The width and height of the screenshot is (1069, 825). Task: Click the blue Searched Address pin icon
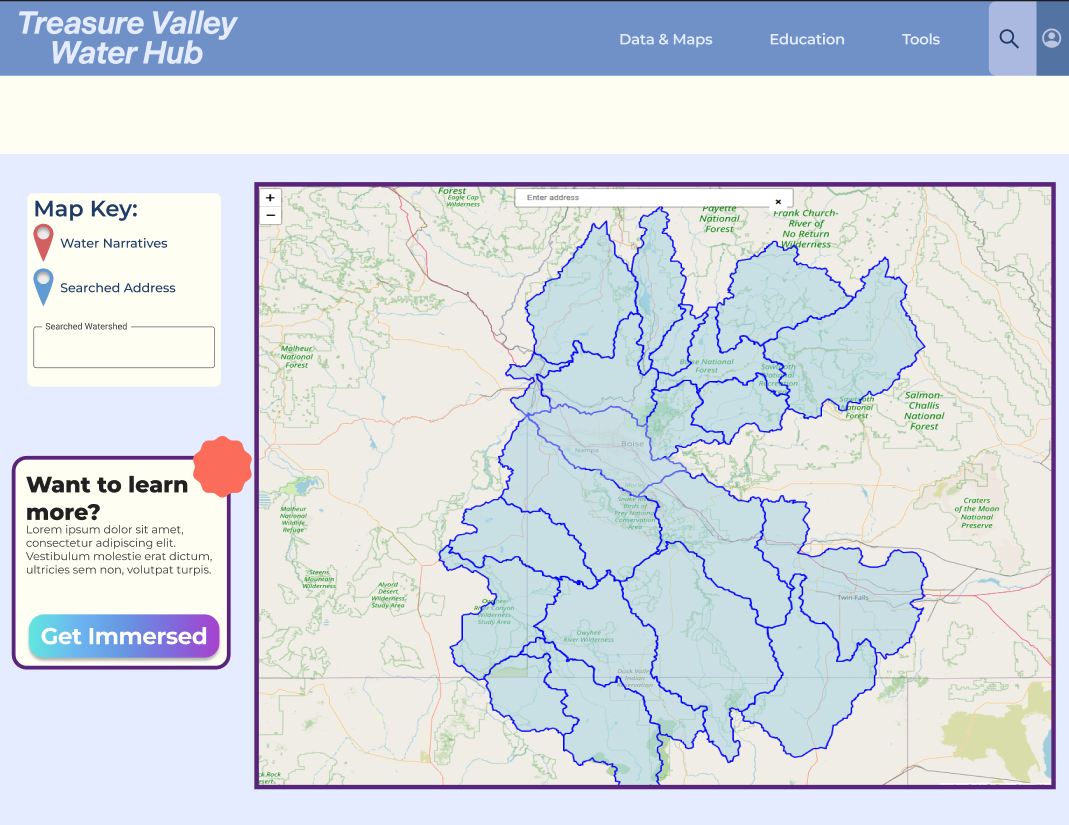coord(43,287)
